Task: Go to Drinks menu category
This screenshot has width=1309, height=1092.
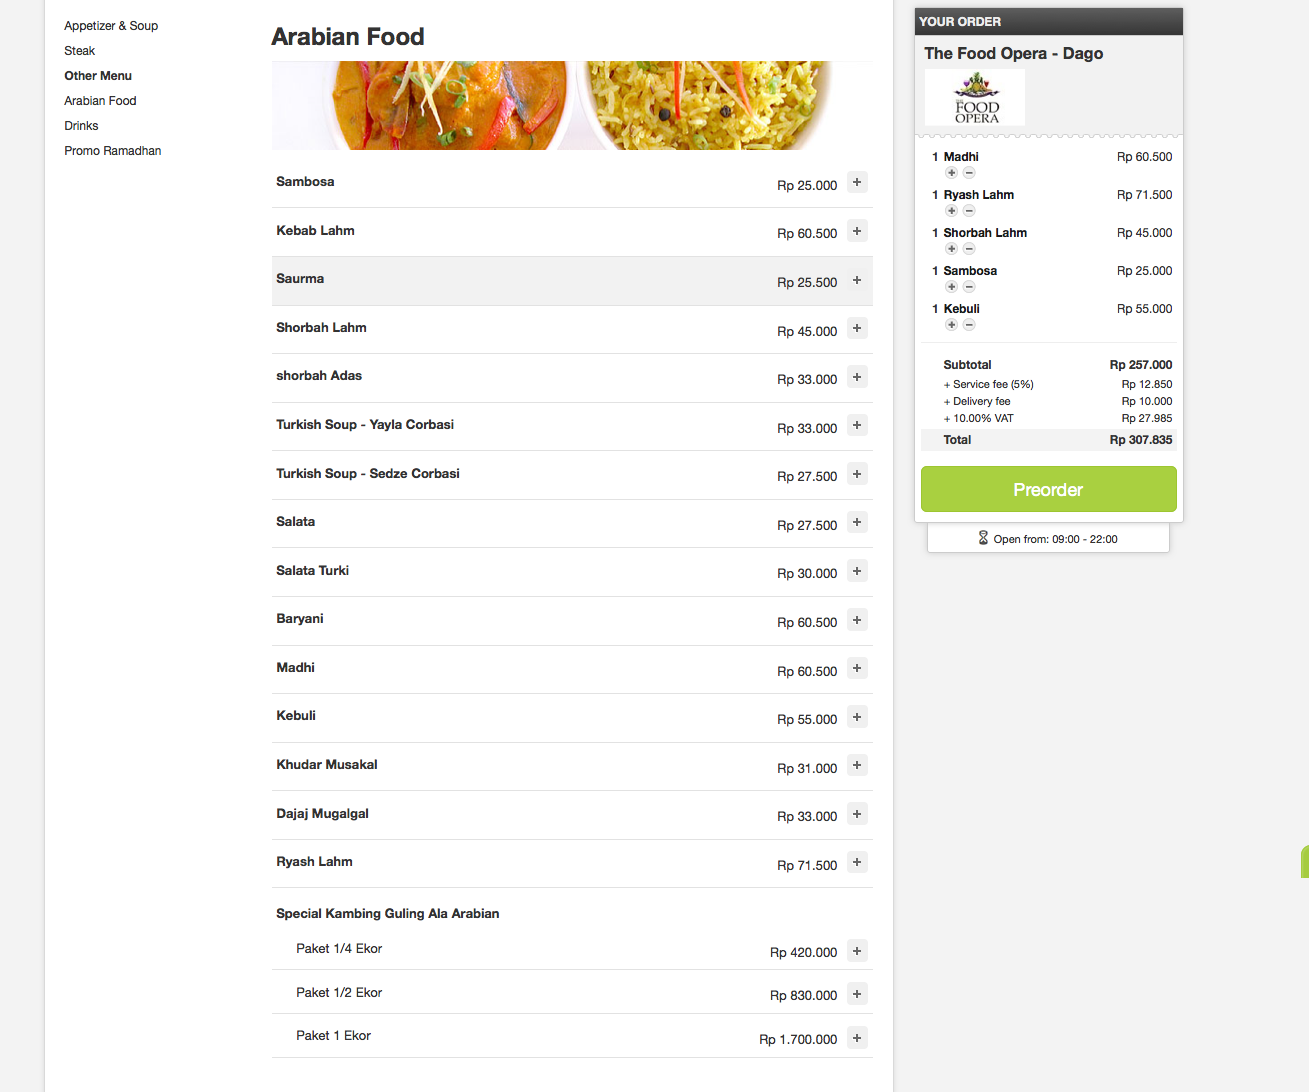Action: click(81, 126)
